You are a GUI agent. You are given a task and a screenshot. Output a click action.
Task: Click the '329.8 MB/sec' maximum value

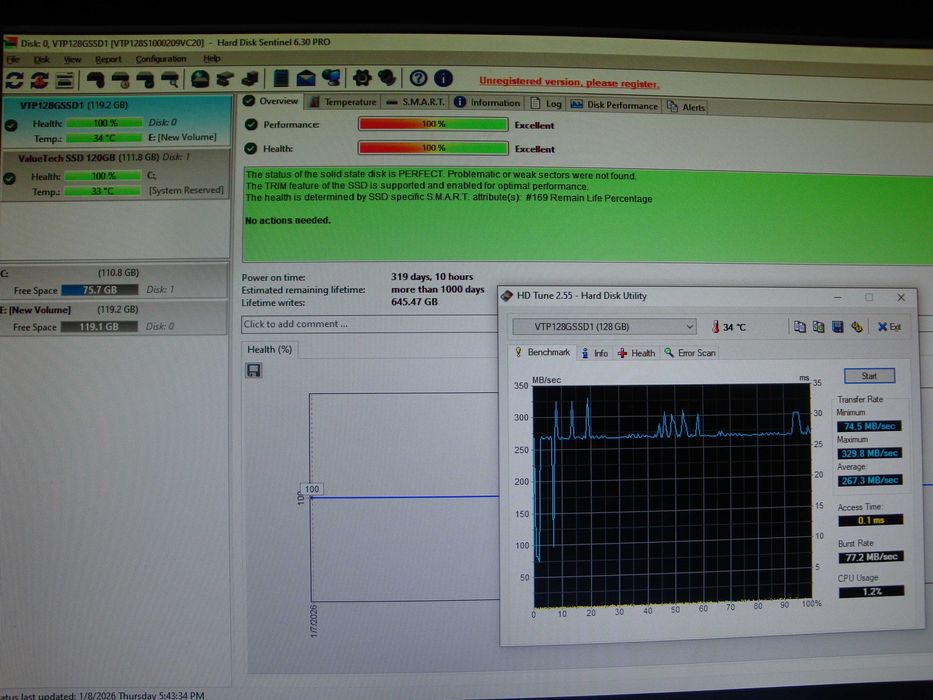coord(869,453)
